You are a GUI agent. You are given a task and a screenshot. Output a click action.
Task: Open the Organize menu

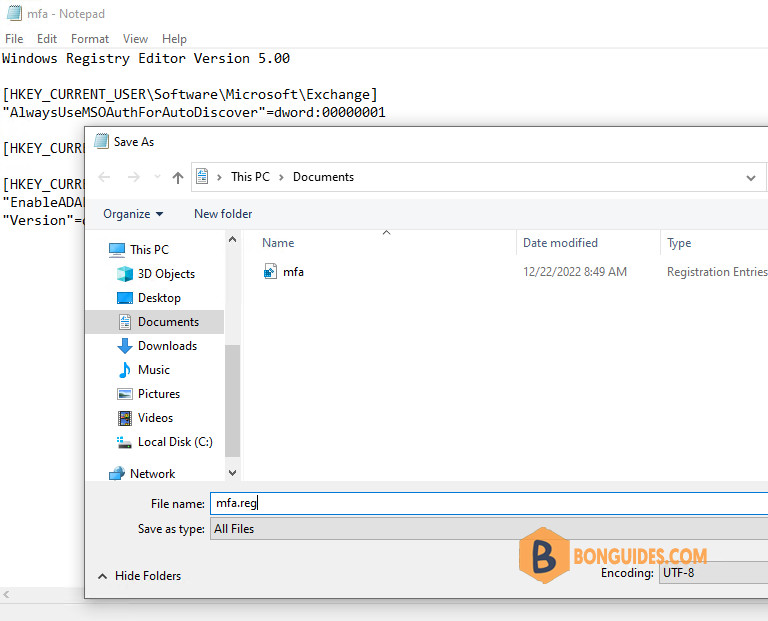[x=133, y=214]
